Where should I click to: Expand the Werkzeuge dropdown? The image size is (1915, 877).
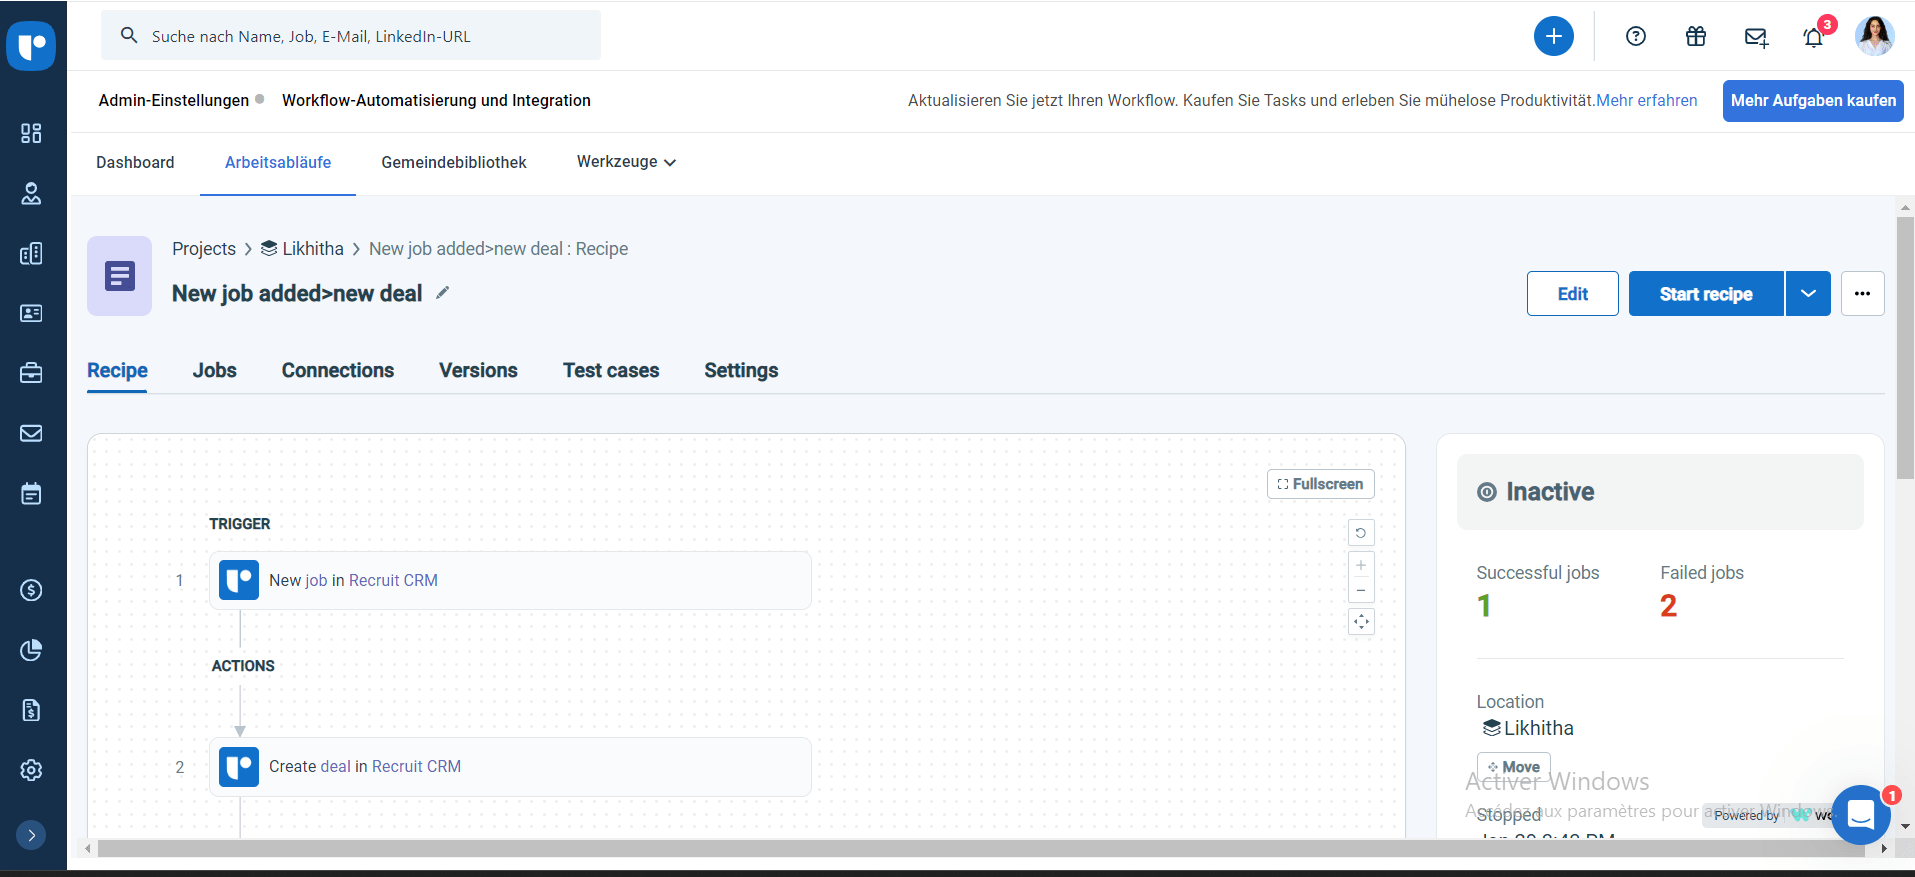626,162
